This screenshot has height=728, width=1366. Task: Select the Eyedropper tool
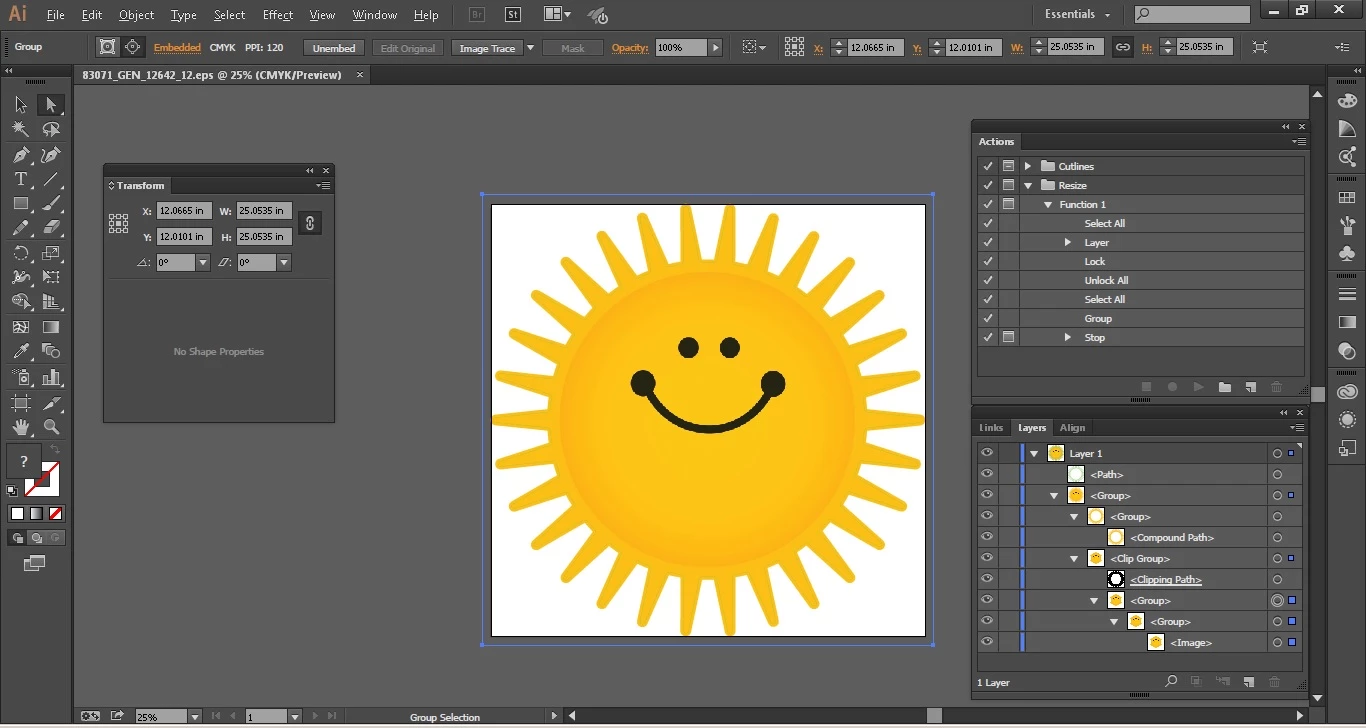coord(20,352)
